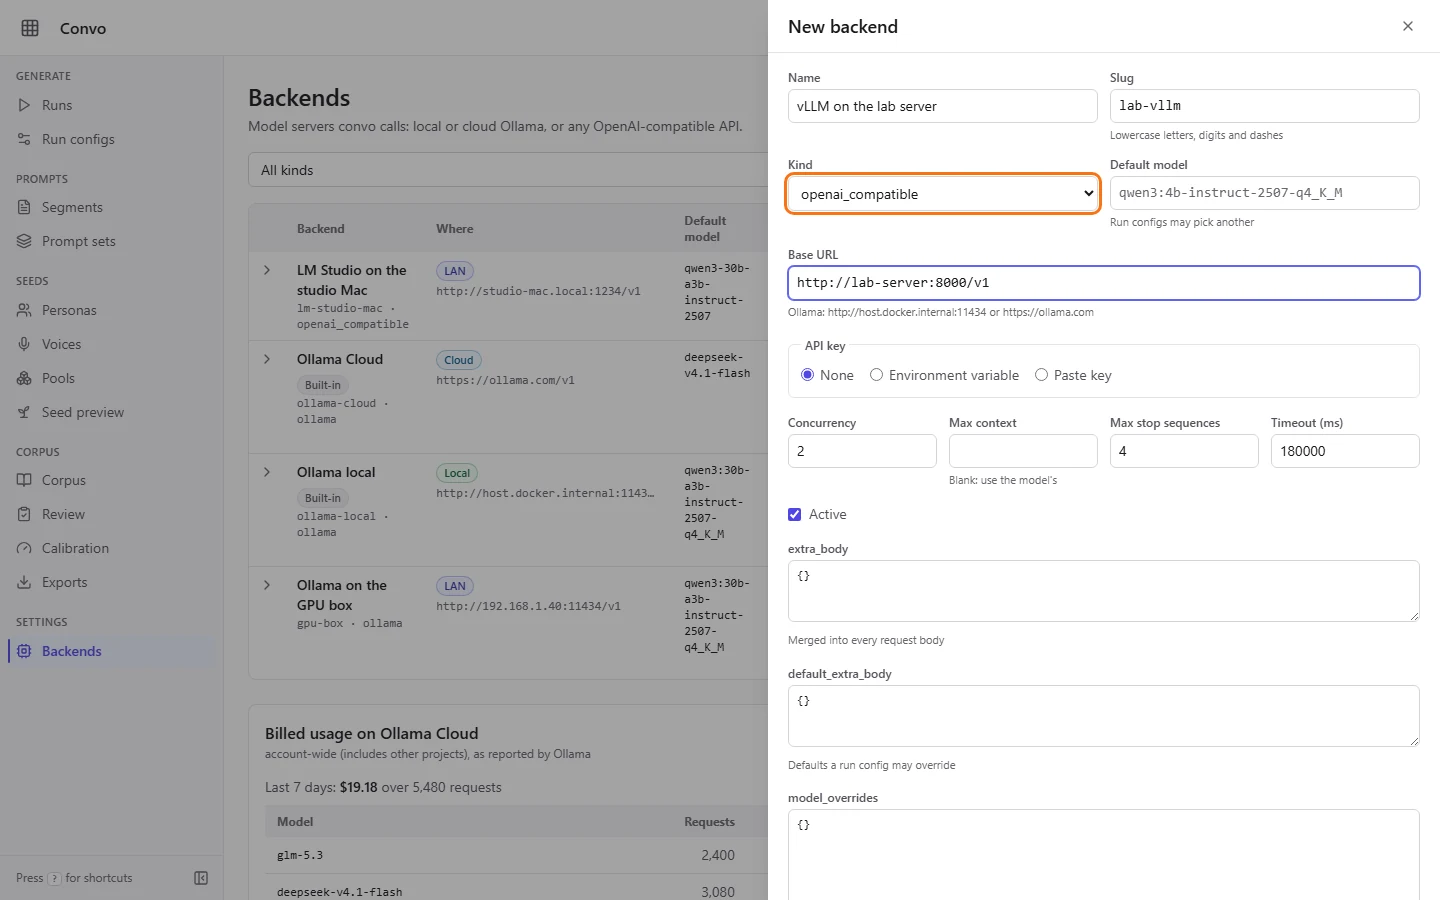Screen dimensions: 1440x900
Task: Click the Slug input field
Action: coord(1265,106)
